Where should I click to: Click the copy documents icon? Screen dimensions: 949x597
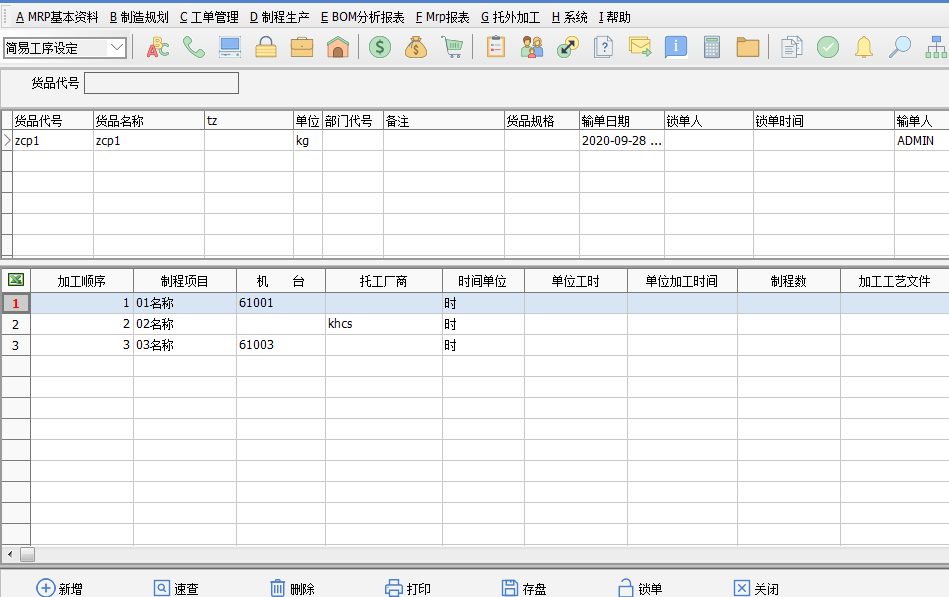tap(791, 47)
